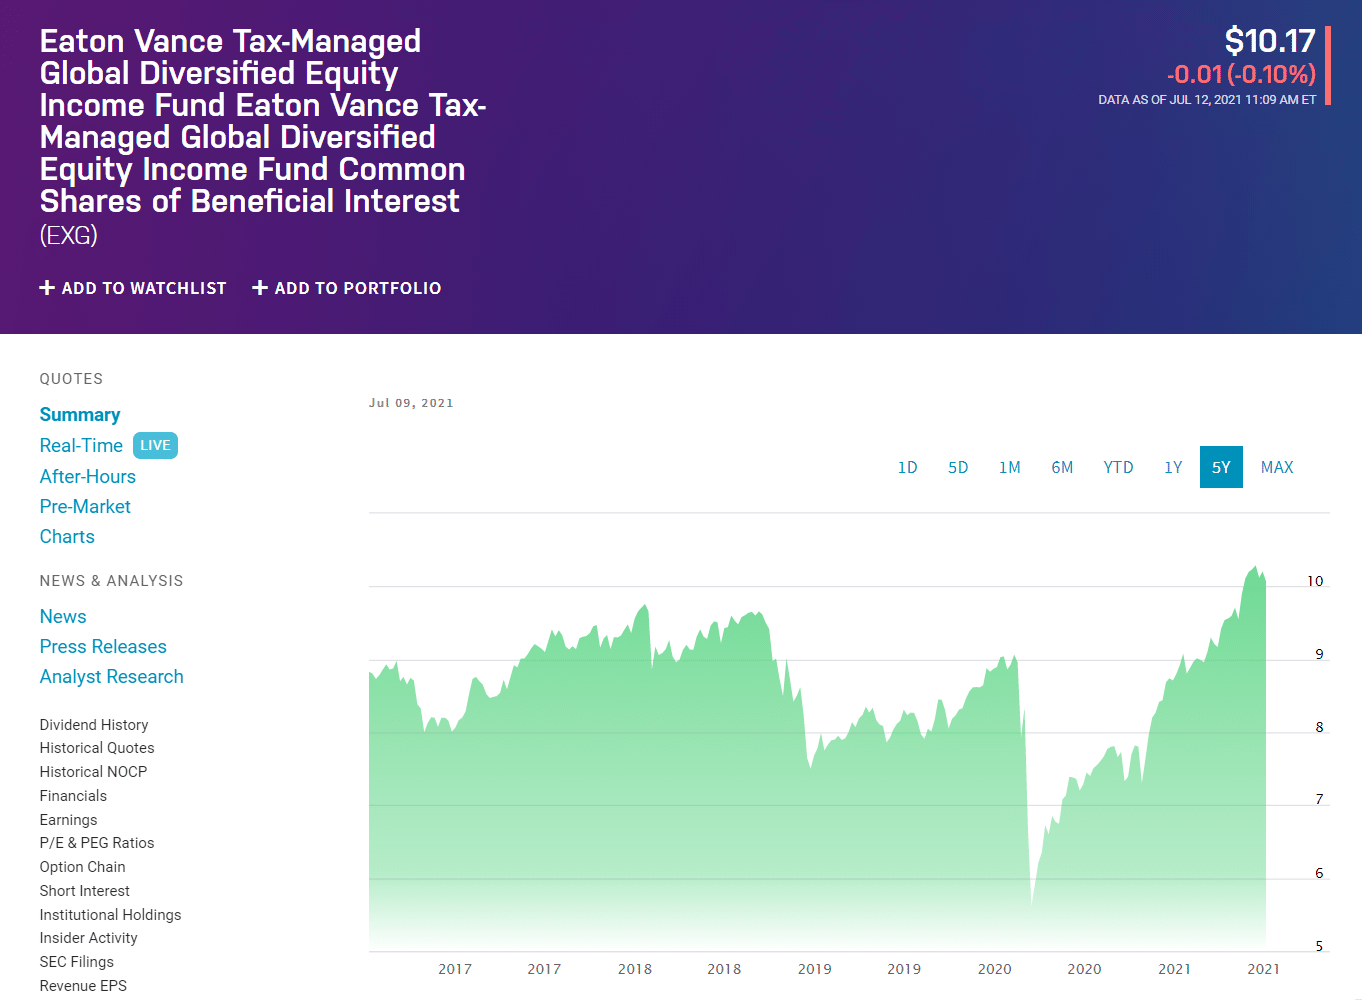Open the Option Chain link

click(82, 867)
